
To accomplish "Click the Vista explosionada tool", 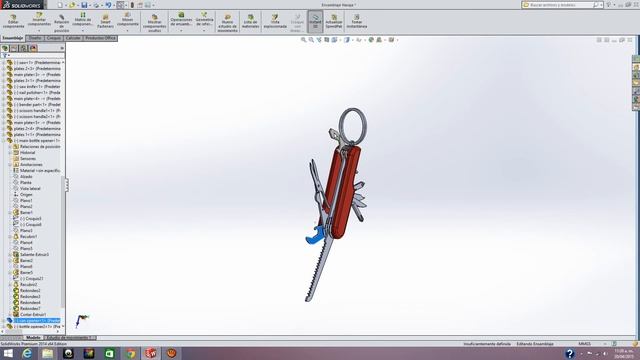I will point(275,21).
